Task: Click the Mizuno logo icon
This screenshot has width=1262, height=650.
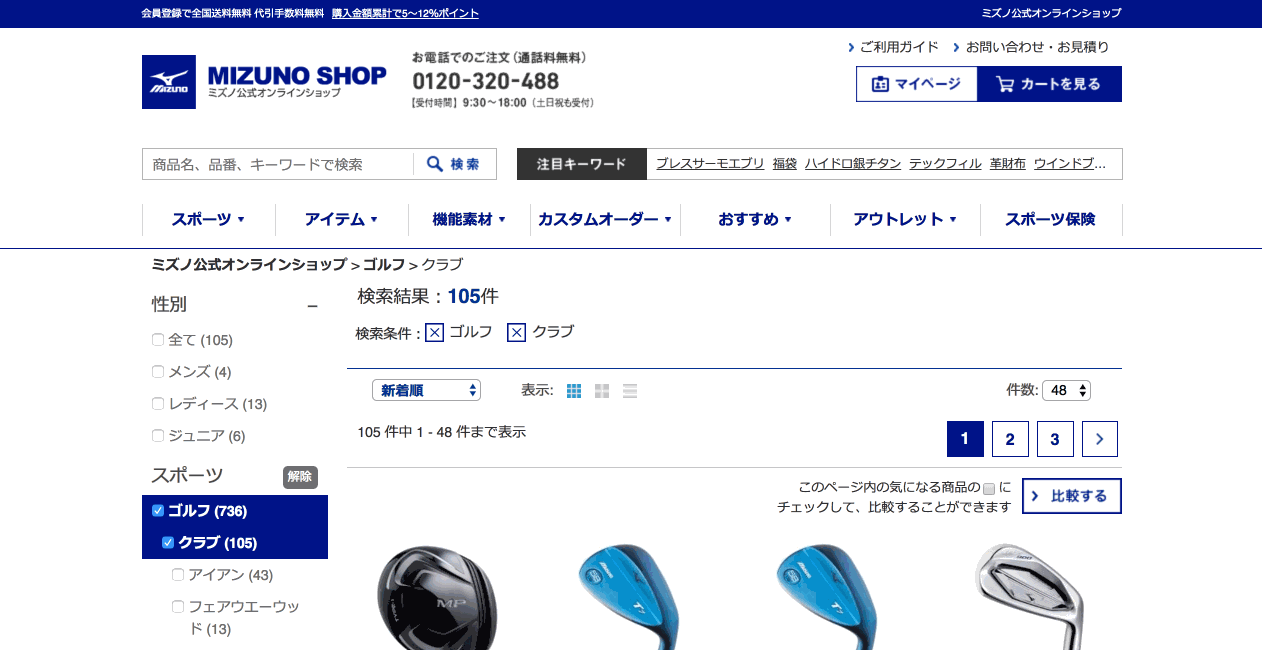Action: click(169, 82)
